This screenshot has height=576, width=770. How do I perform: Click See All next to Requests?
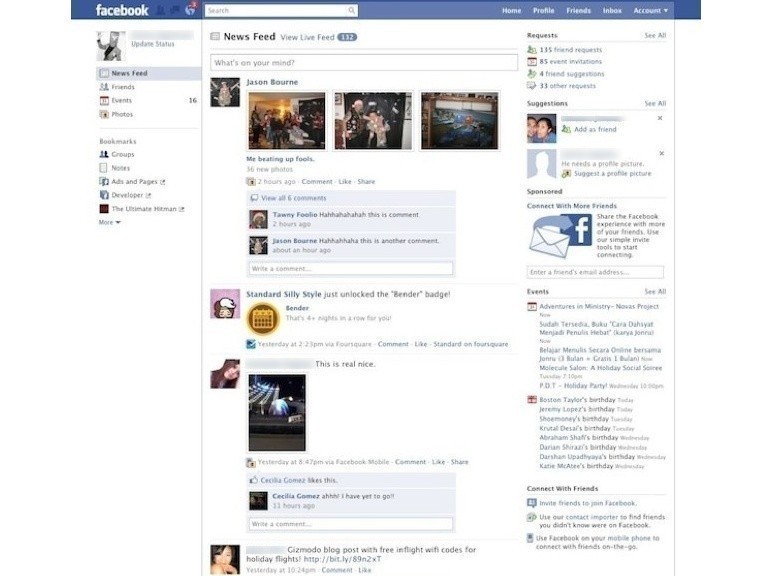pos(655,35)
